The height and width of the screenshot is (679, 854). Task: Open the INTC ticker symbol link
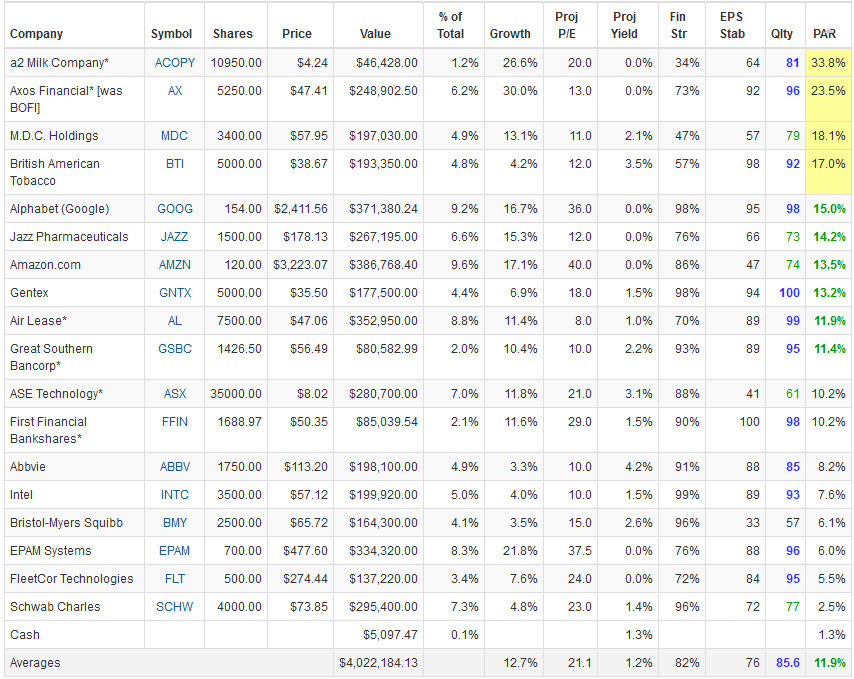click(174, 494)
